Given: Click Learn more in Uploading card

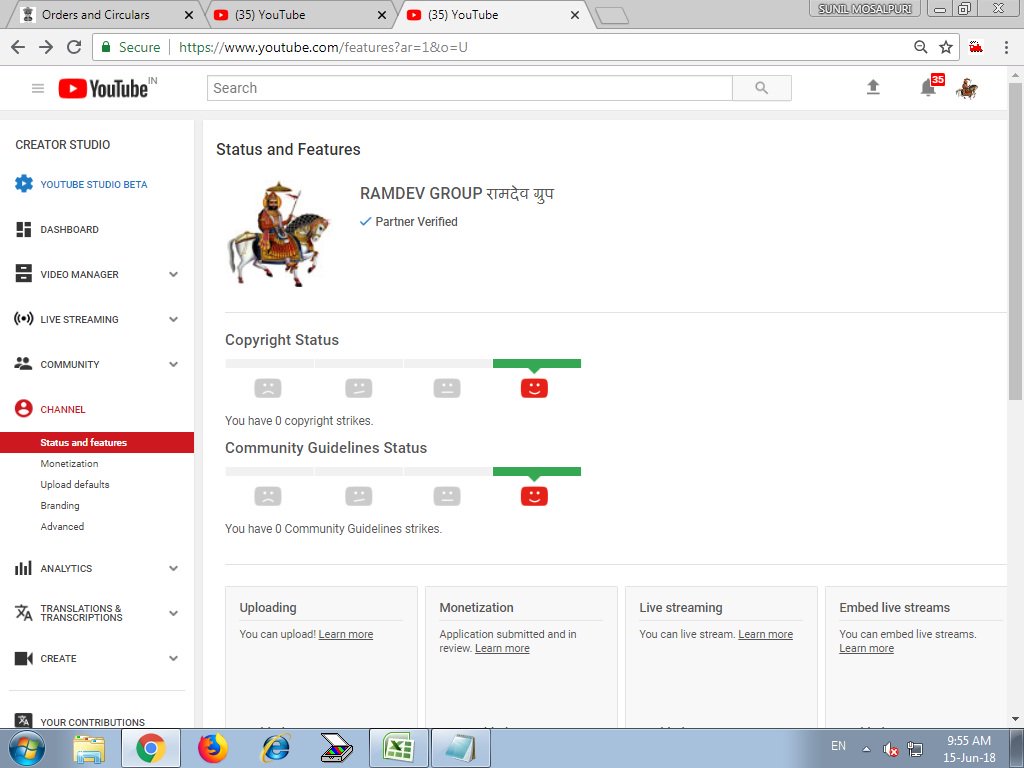Looking at the screenshot, I should (x=345, y=634).
